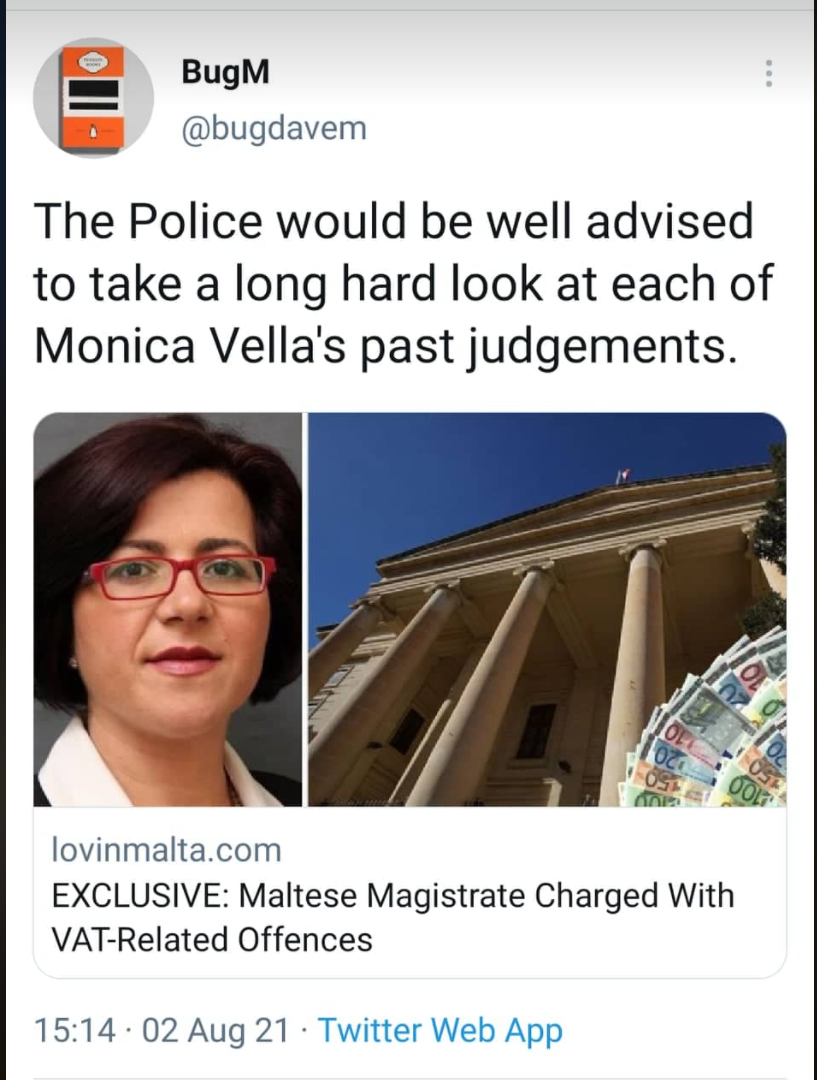
Task: Open the Twitter Web App source link
Action: point(439,1030)
